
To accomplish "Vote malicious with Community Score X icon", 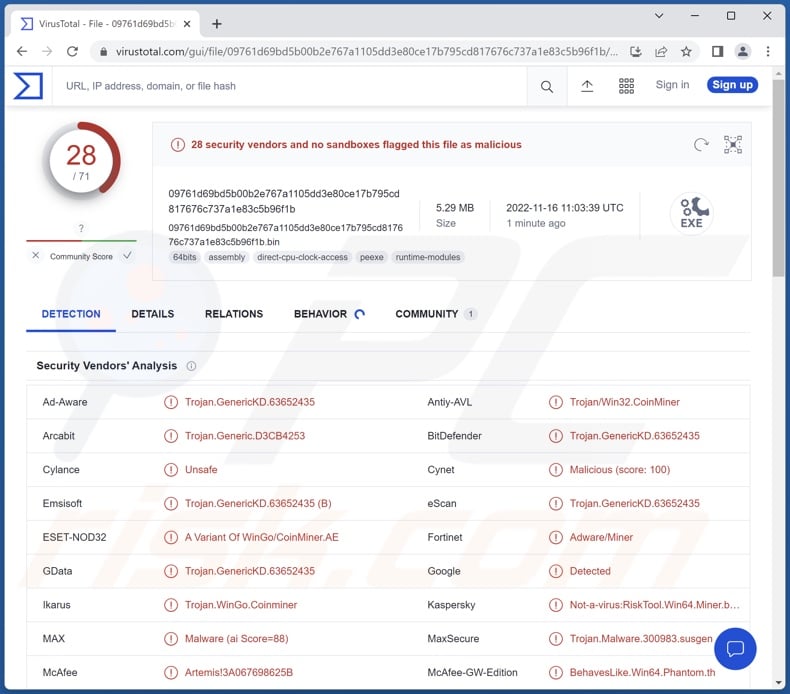I will click(x=35, y=256).
